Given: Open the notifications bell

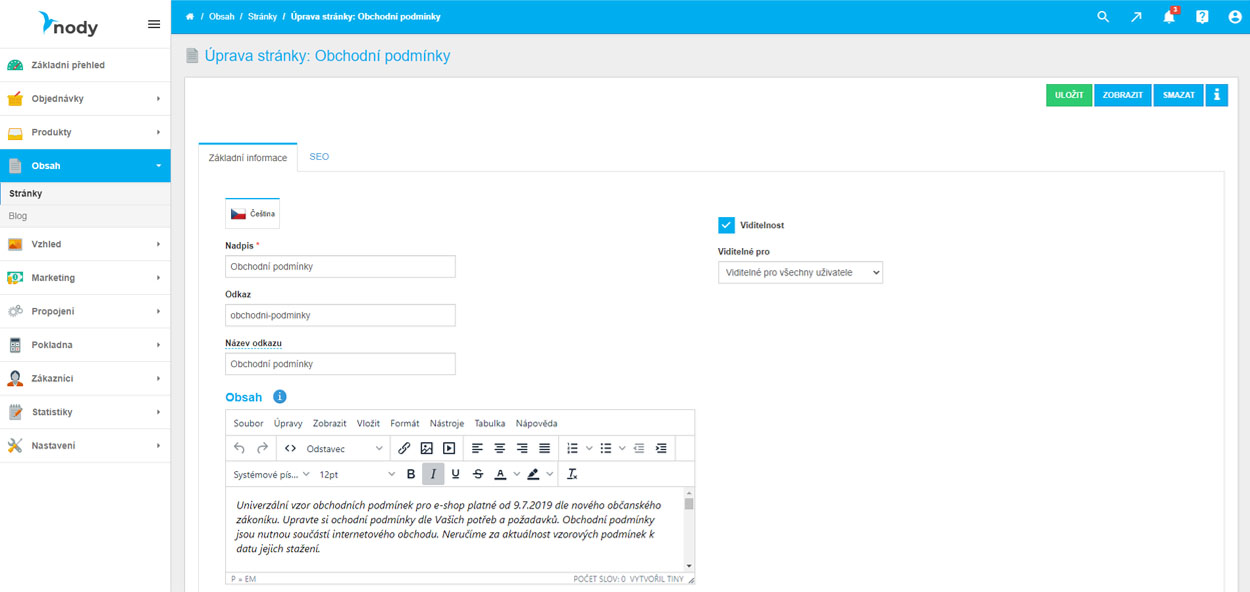Looking at the screenshot, I should click(x=1168, y=17).
